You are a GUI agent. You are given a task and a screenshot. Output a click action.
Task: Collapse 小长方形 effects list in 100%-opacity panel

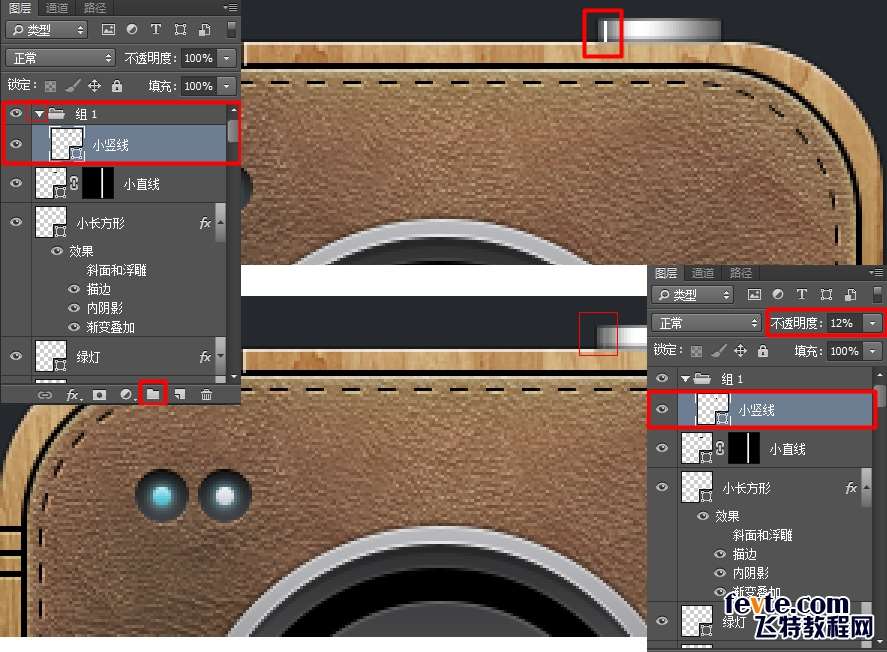220,222
